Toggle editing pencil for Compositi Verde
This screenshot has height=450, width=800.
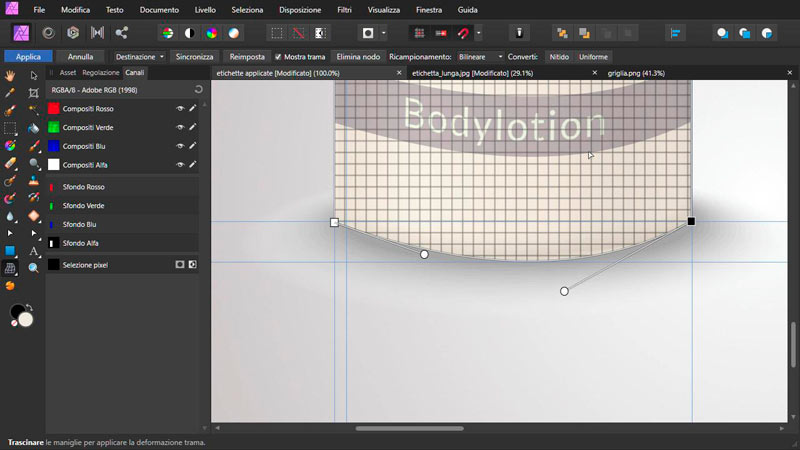click(x=192, y=127)
